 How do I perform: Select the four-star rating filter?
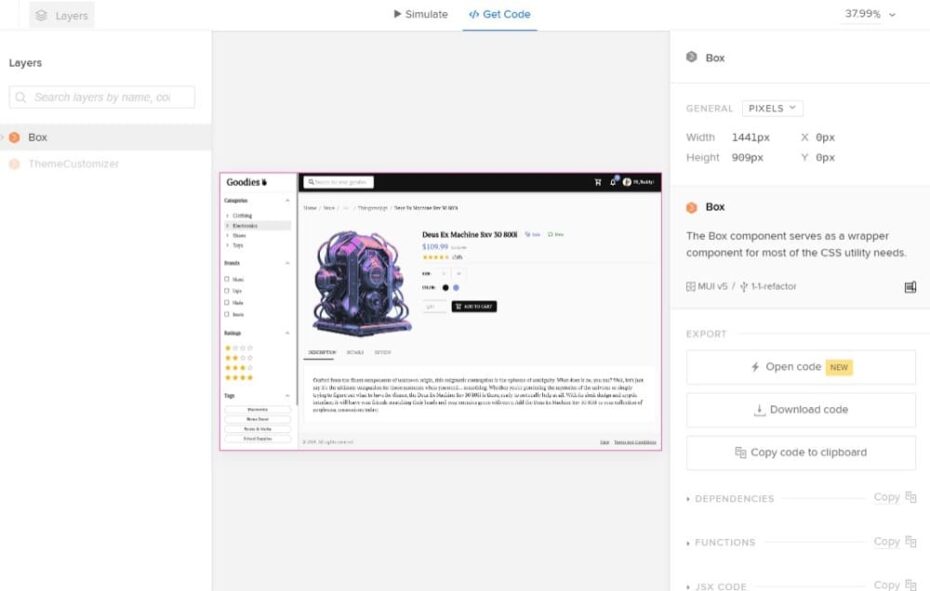coord(237,378)
